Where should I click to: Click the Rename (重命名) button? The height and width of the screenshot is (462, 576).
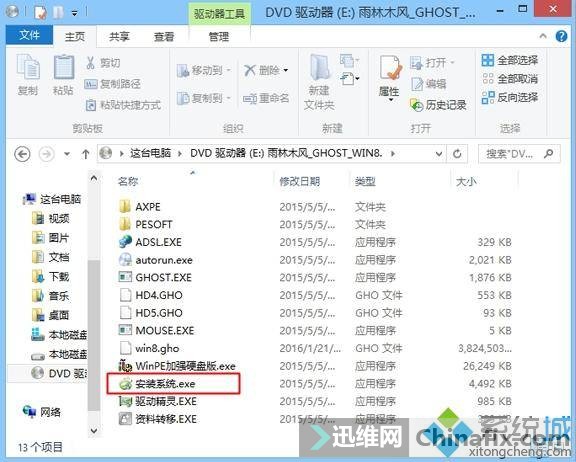pyautogui.click(x=266, y=98)
